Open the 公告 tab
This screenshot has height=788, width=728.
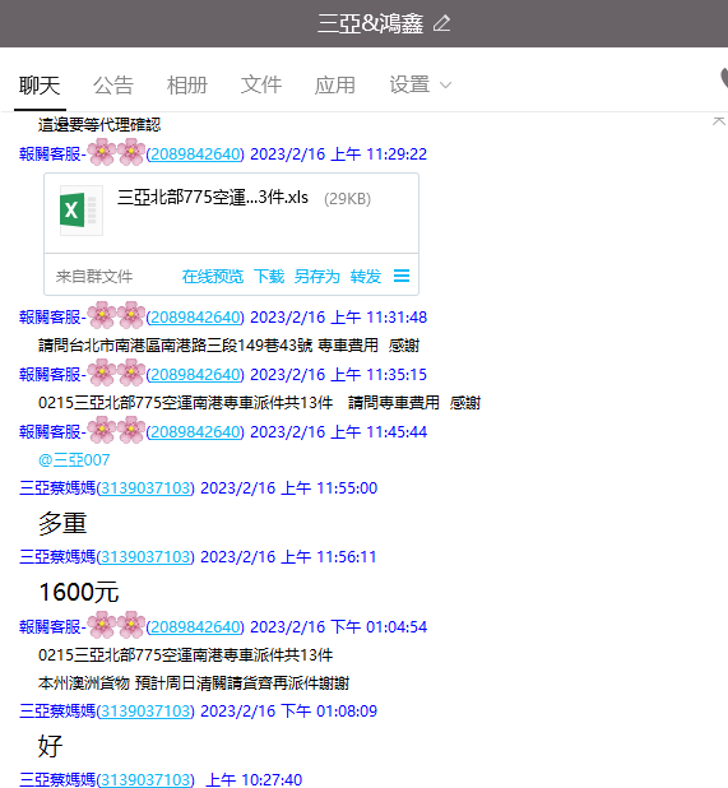[113, 85]
